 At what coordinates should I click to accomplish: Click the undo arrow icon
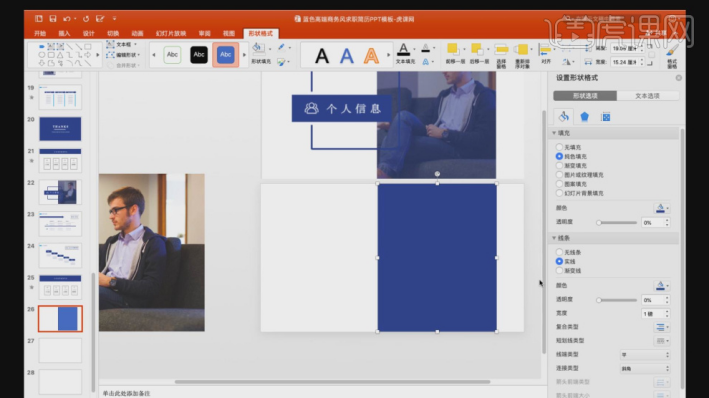pos(67,19)
